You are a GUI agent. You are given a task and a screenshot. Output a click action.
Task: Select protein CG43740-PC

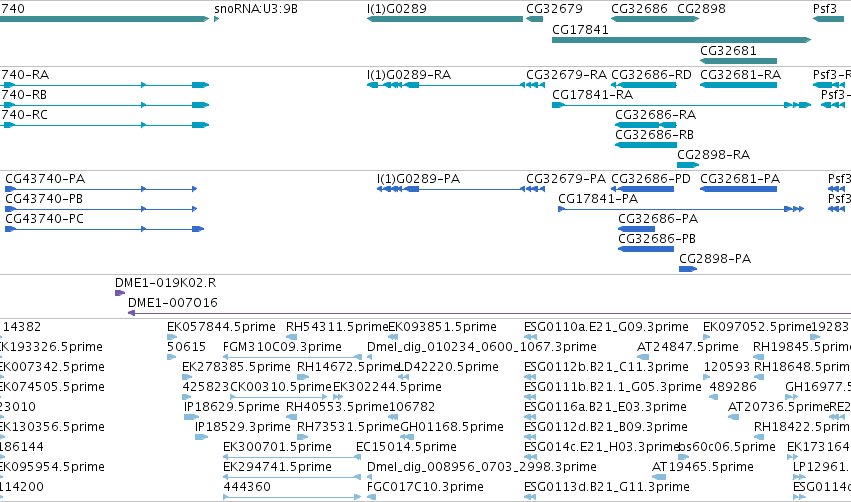point(104,229)
